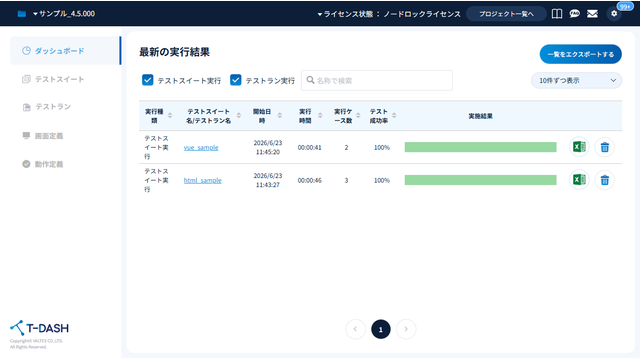Expand the ライセンス状態 dropdown
The width and height of the screenshot is (640, 360).
click(389, 14)
